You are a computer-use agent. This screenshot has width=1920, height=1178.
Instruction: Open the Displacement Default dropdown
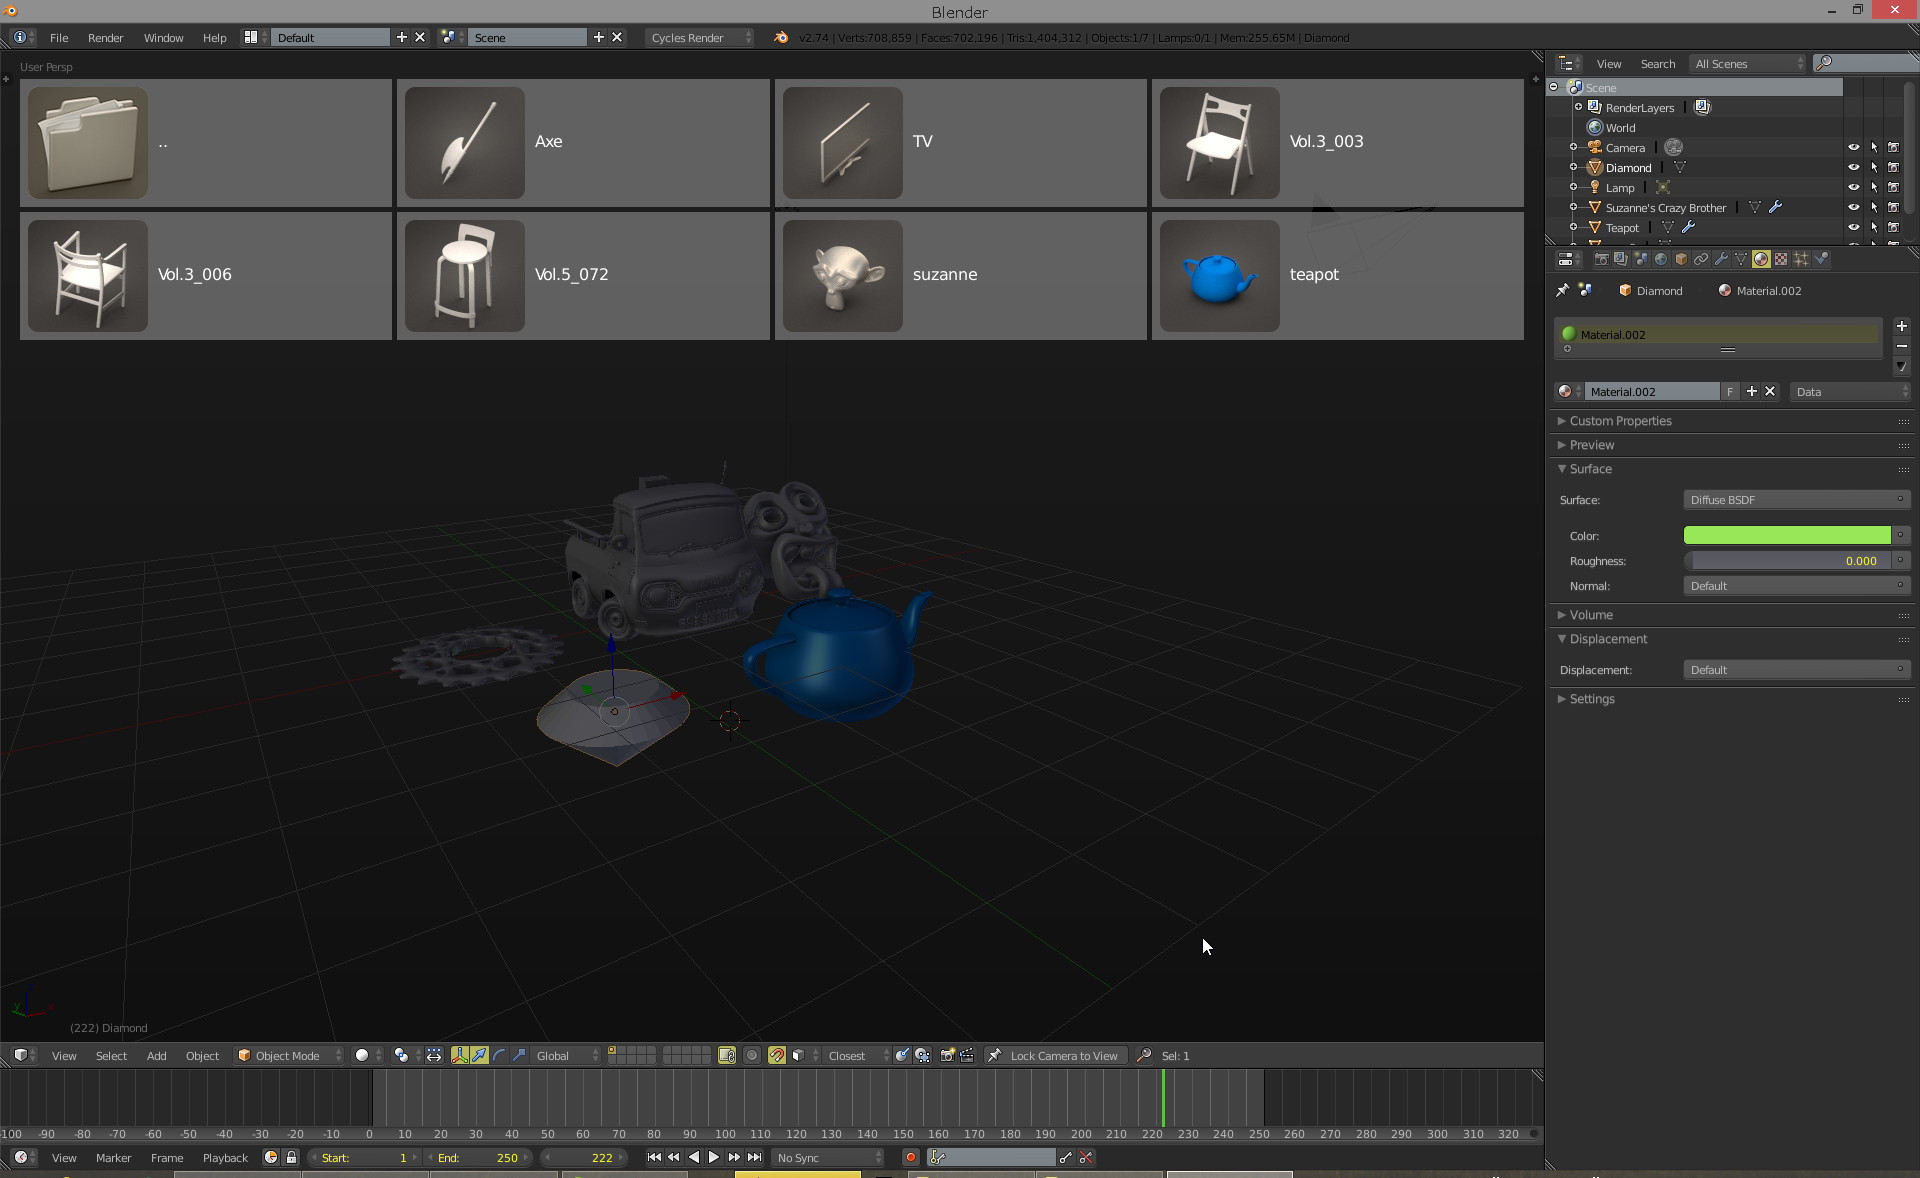[x=1797, y=670]
